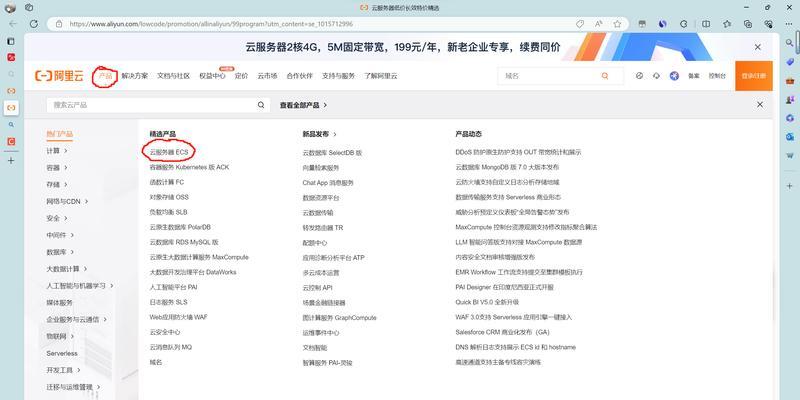
Task: Open the 文档与社区 navigation menu
Action: tap(173, 76)
